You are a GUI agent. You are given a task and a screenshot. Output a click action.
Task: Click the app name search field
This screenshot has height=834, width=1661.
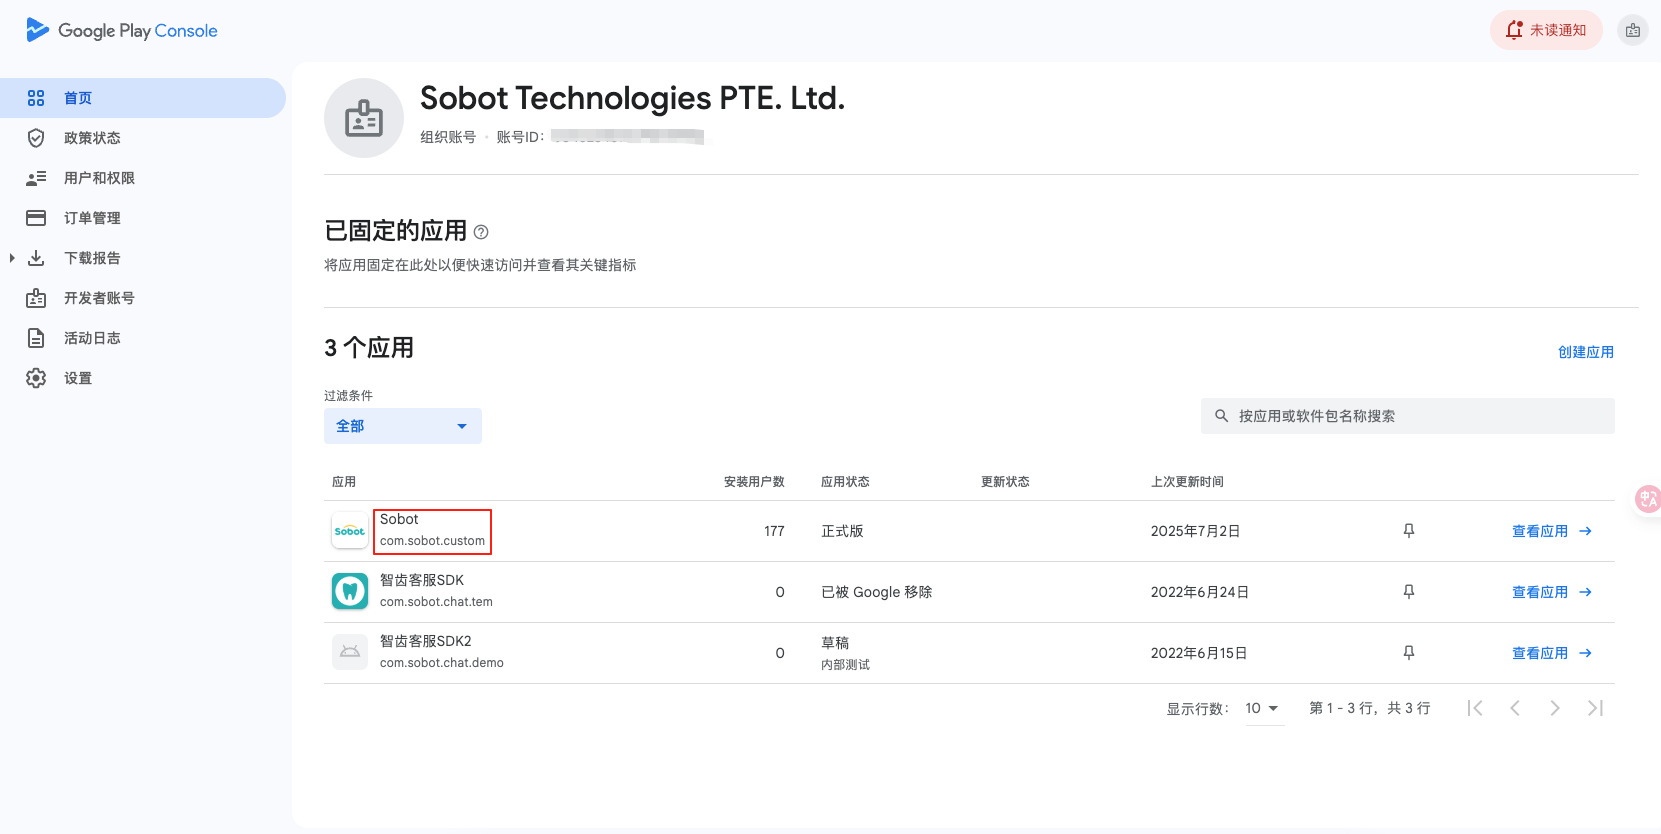[1408, 416]
